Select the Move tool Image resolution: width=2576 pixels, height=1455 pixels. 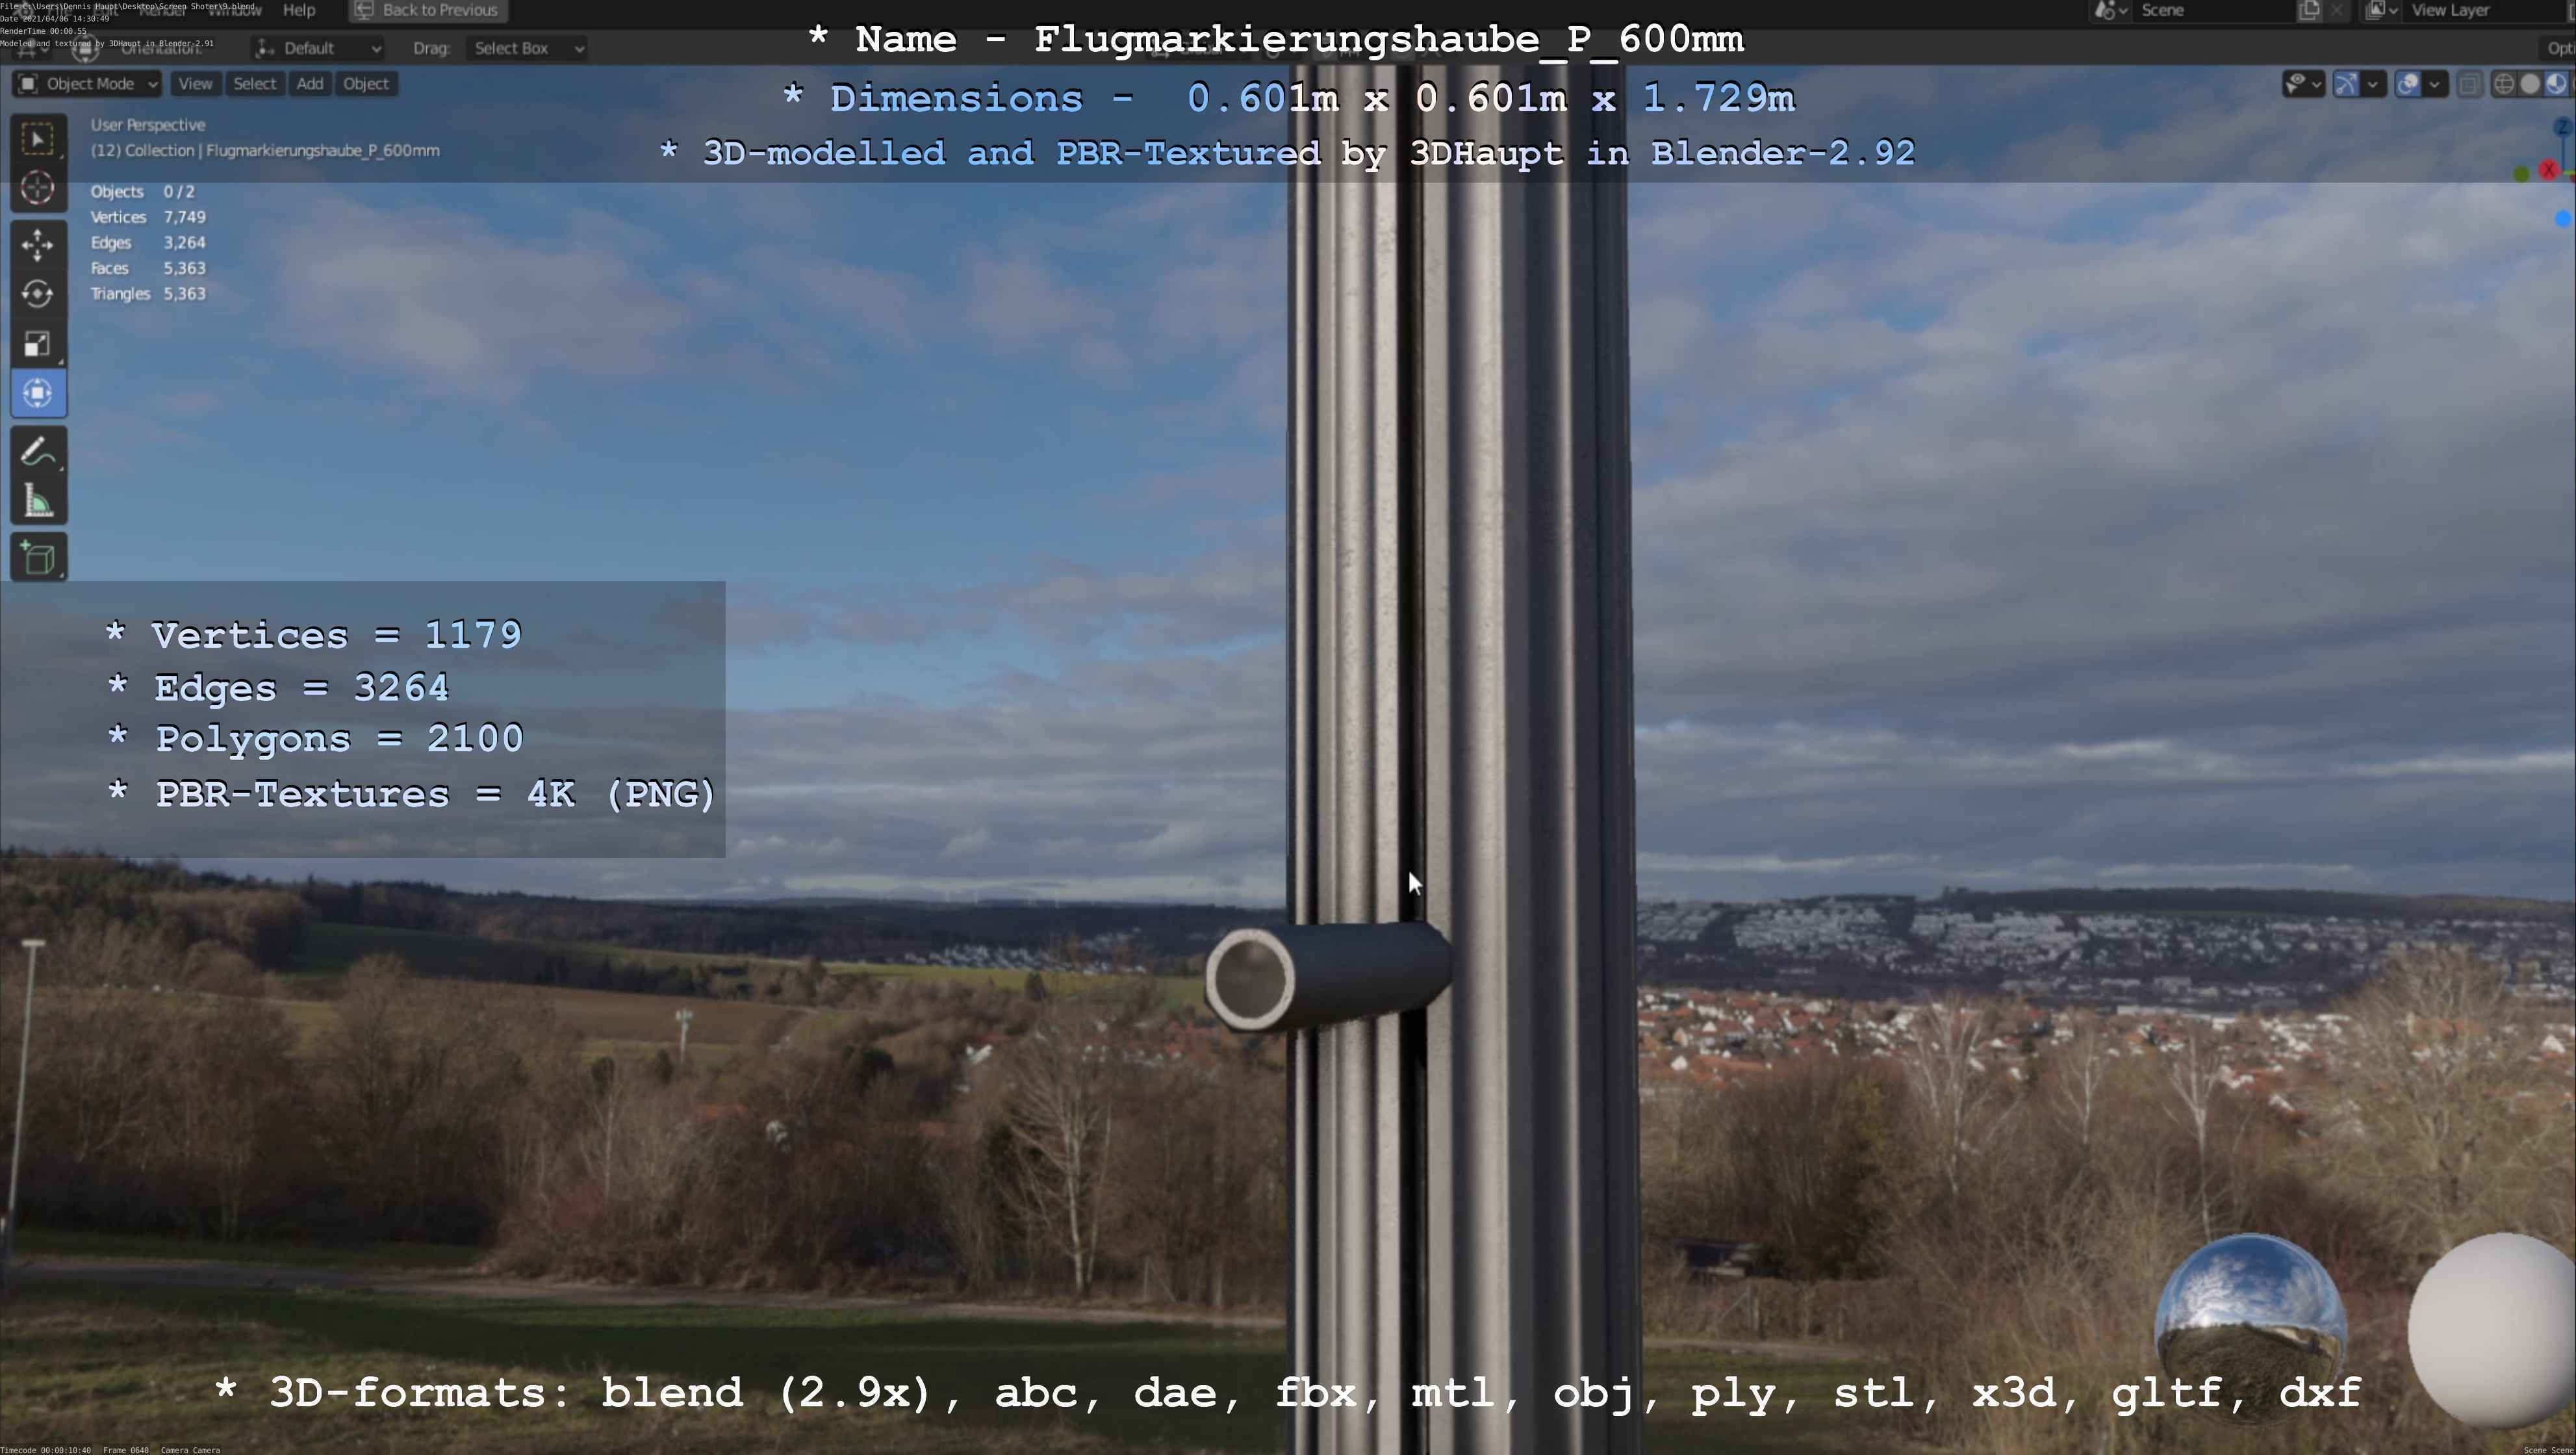coord(38,244)
